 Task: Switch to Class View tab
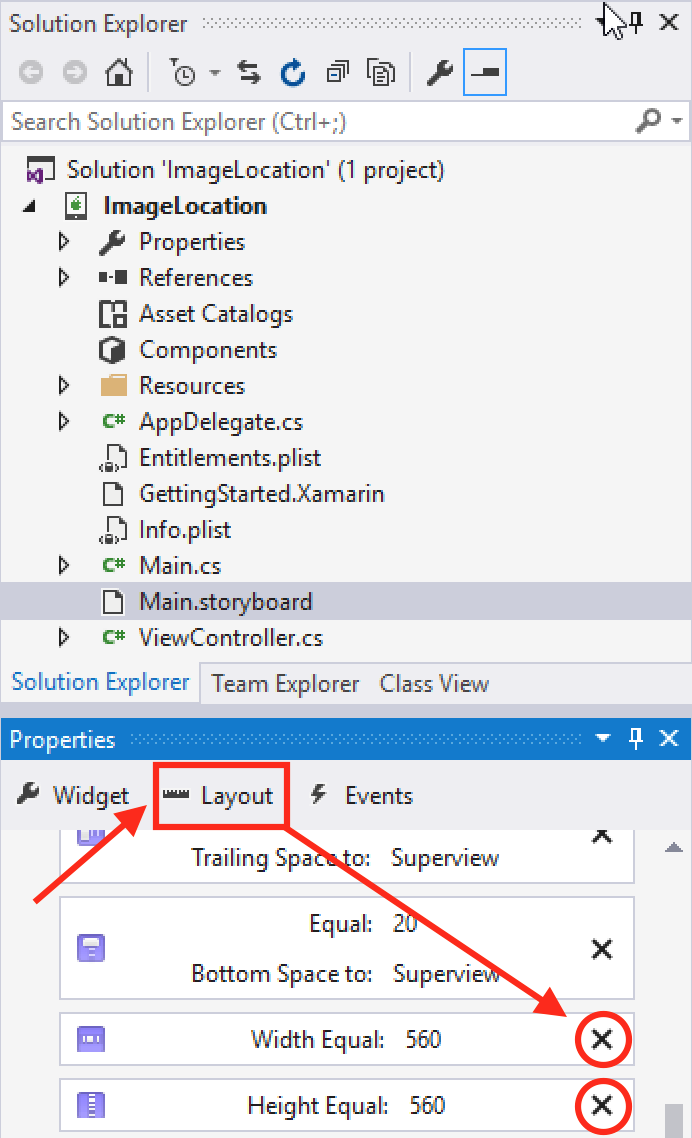tap(434, 684)
